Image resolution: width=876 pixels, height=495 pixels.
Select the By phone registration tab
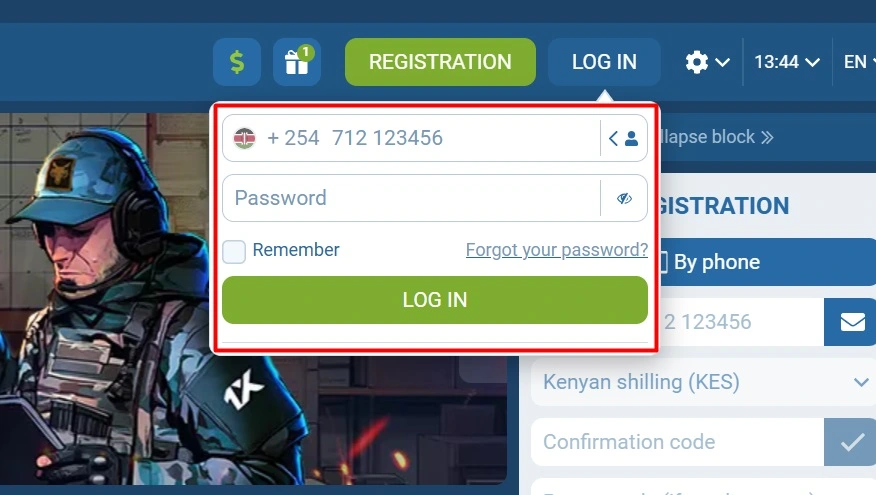tap(767, 262)
